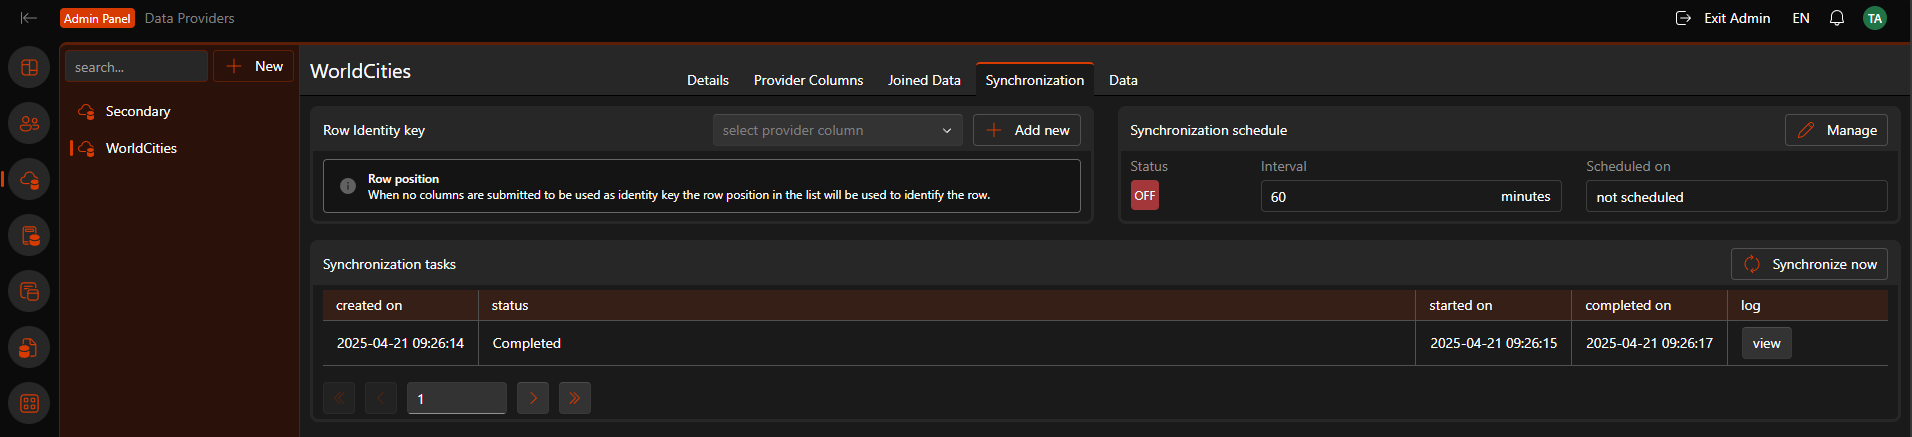View log of the completed task
This screenshot has width=1912, height=437.
[x=1766, y=343]
